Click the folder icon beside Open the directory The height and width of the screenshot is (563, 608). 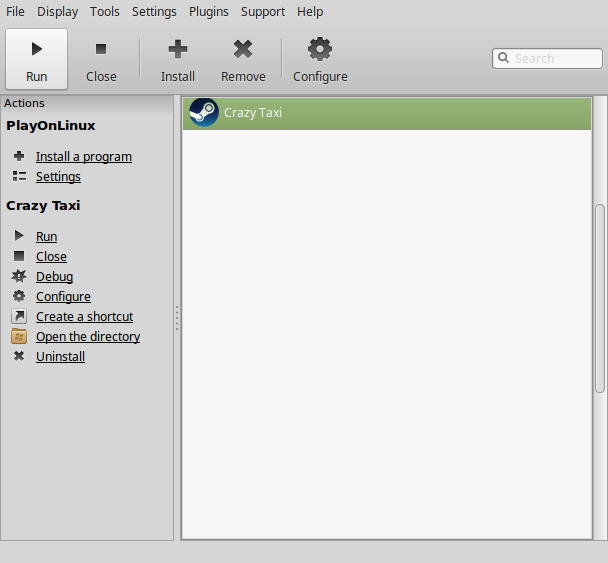point(19,336)
